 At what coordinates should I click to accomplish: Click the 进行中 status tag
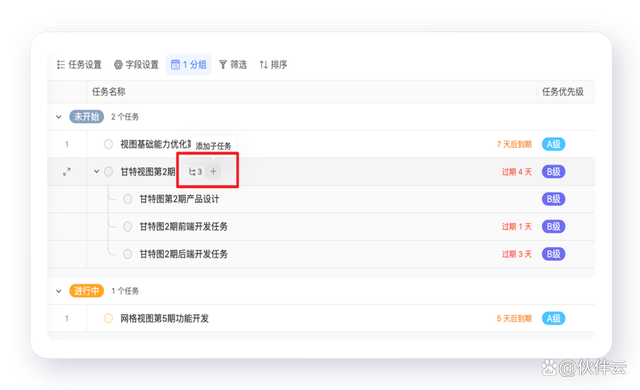87,291
